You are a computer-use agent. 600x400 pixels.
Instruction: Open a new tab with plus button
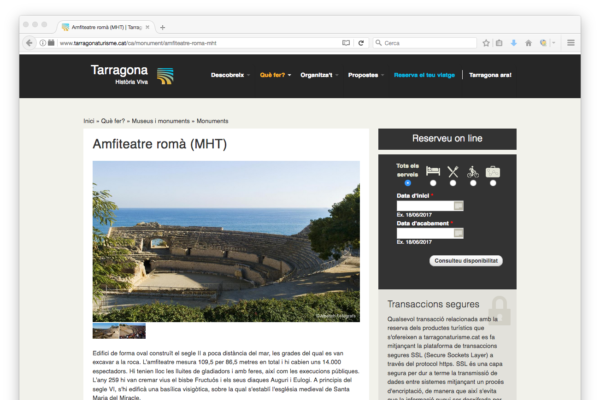[x=163, y=27]
